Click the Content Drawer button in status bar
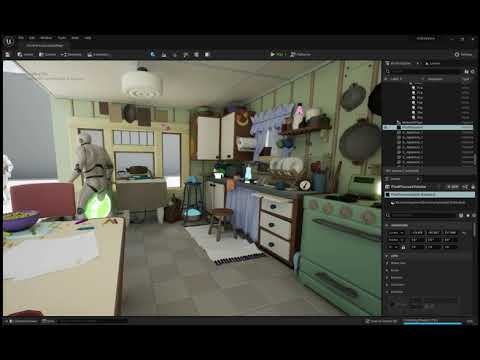This screenshot has height=360, width=480. 23,321
